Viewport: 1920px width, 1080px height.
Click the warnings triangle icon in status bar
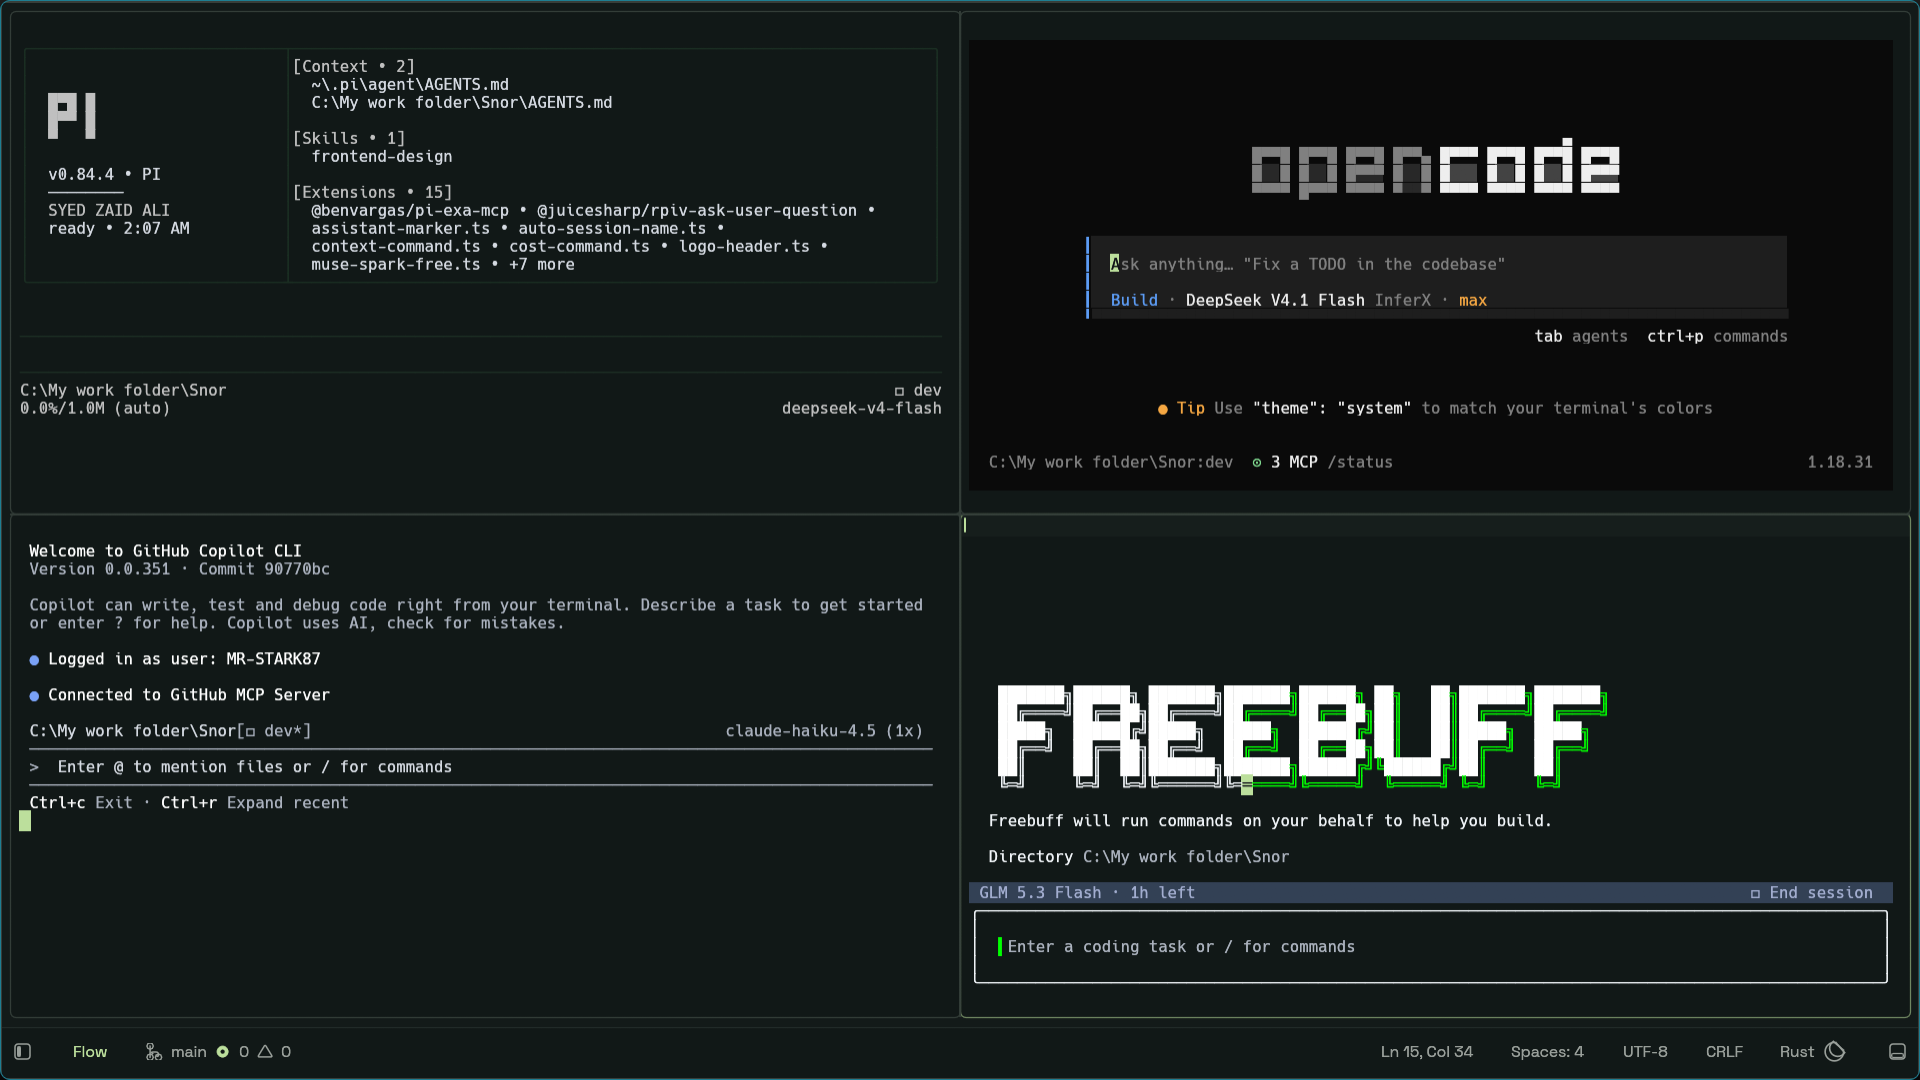pos(265,1051)
